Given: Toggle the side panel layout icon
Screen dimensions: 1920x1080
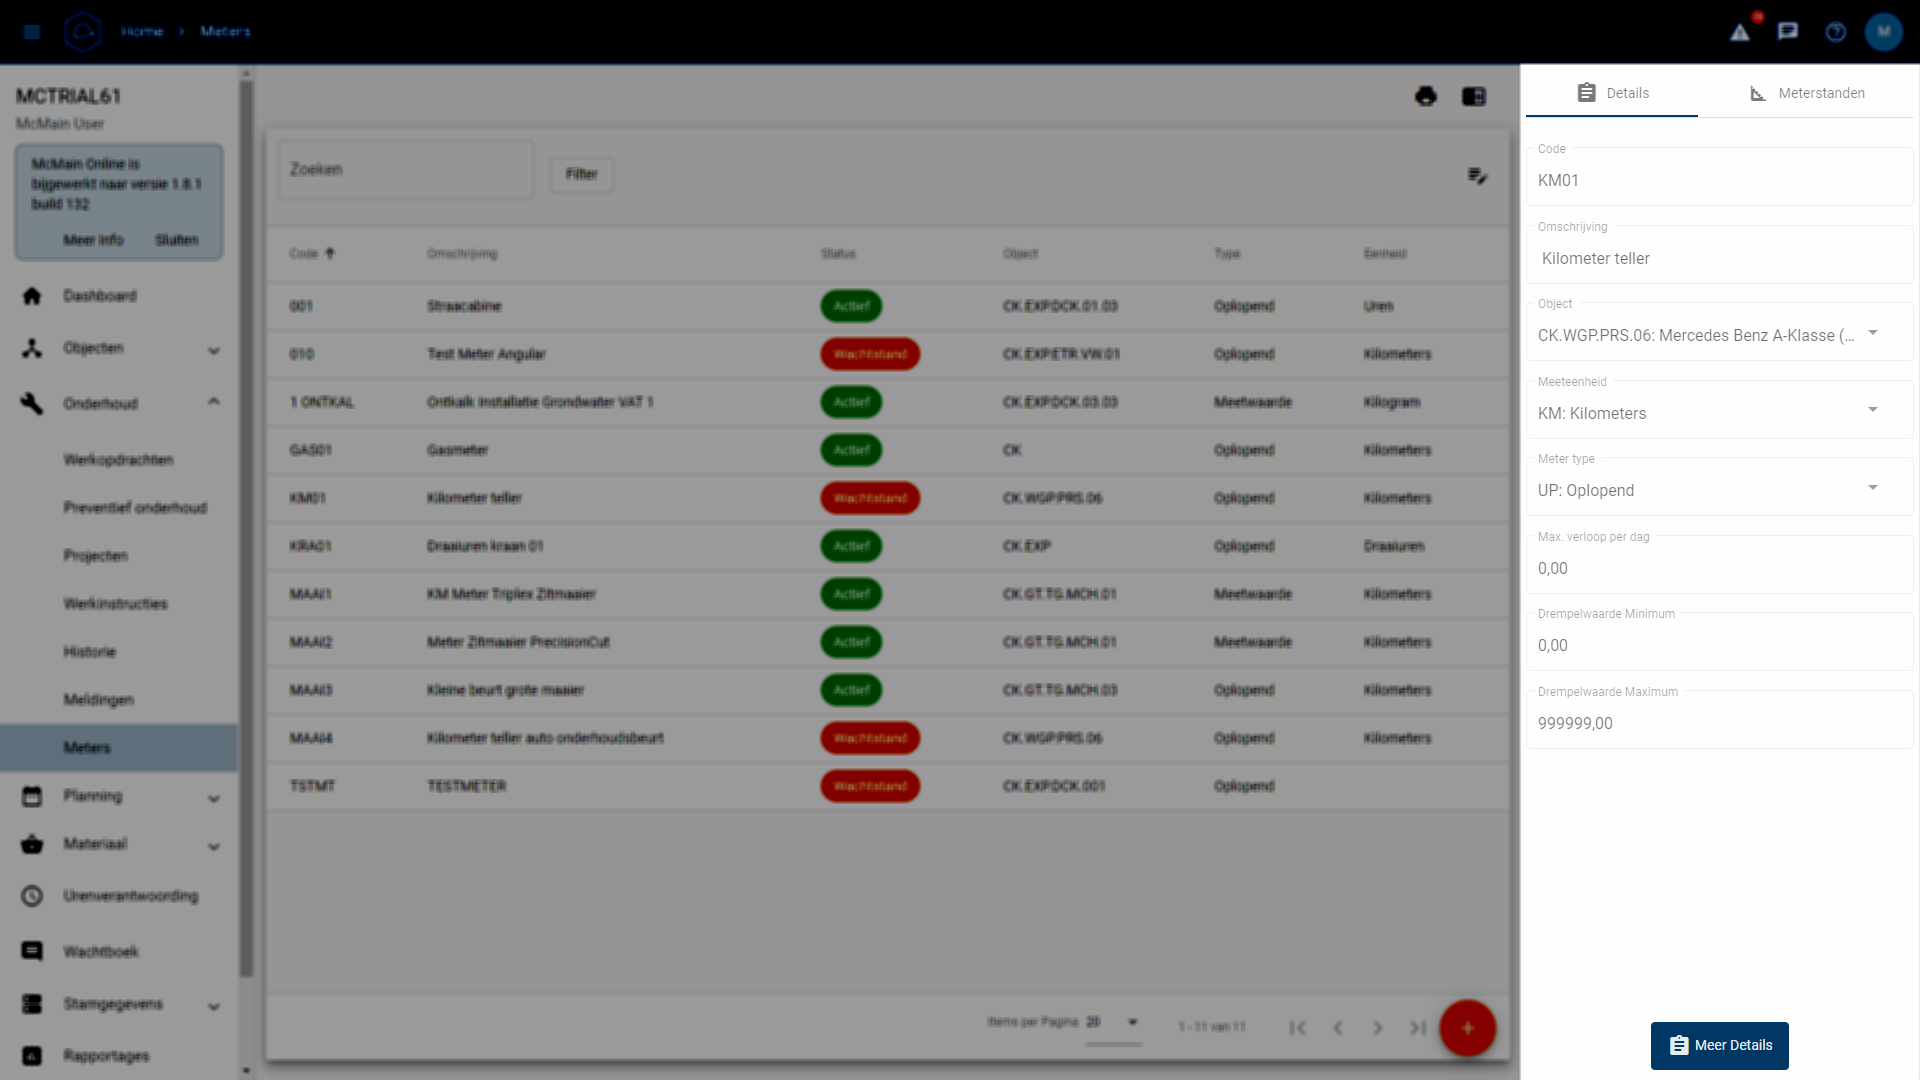Looking at the screenshot, I should point(1474,96).
